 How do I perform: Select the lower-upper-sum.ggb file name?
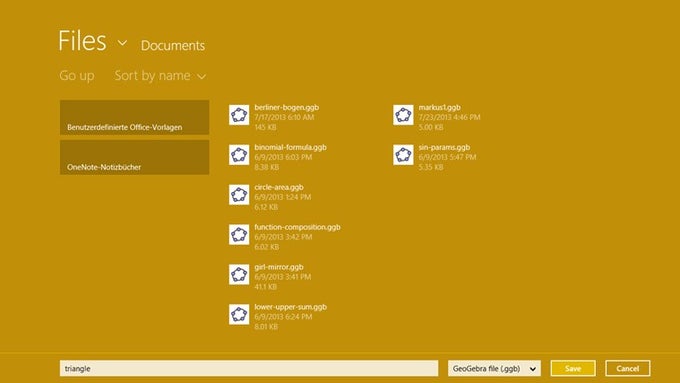click(291, 307)
